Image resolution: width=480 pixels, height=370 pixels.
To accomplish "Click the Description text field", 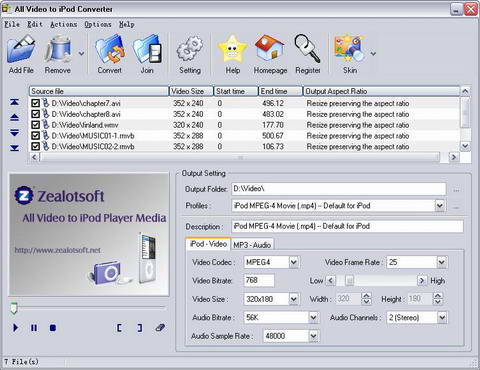I will [347, 226].
